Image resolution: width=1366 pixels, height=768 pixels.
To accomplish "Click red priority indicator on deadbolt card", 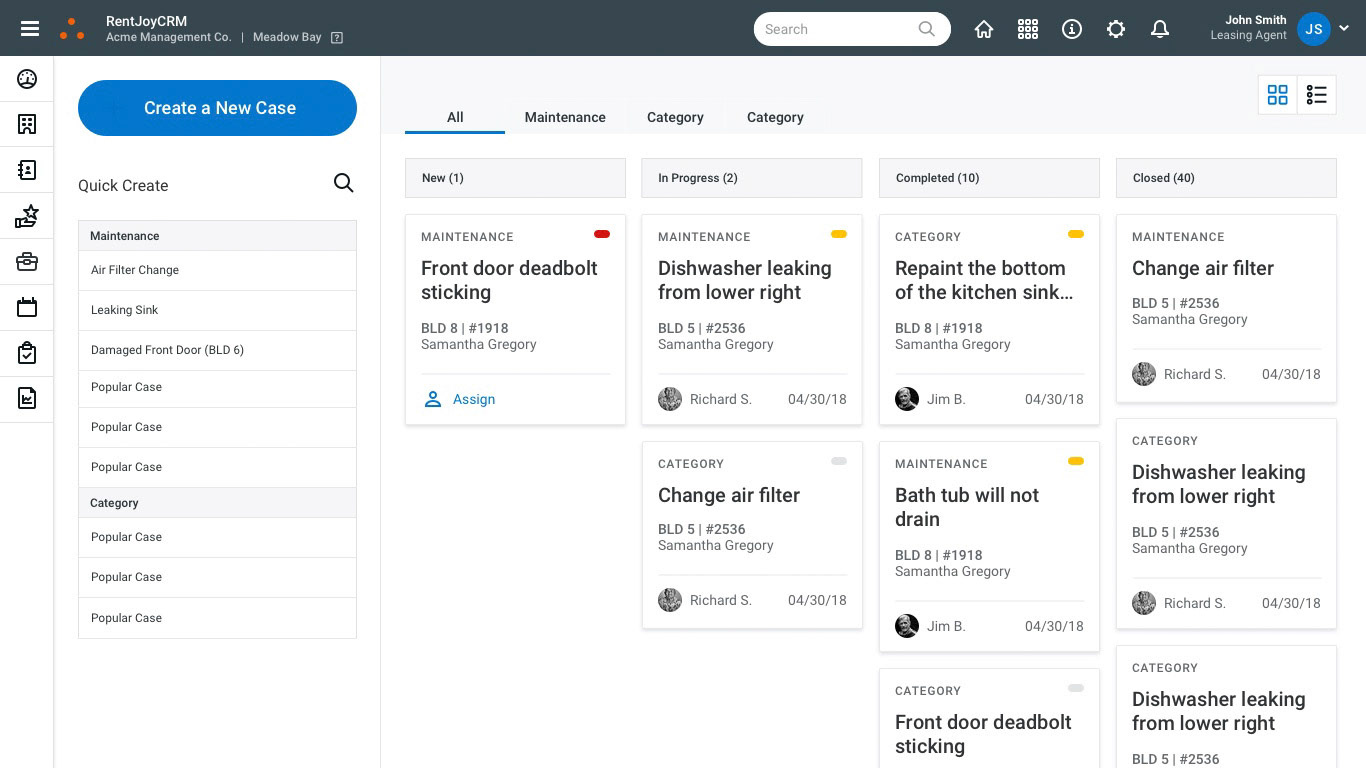I will point(602,234).
